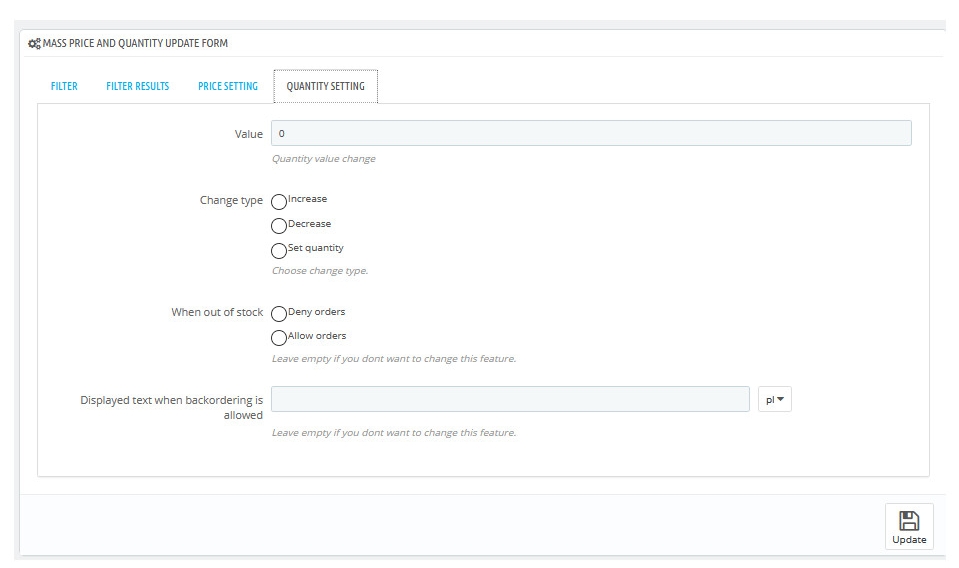Click the Mass Price and Quantity Update Form heading
The image size is (959, 568).
(x=135, y=43)
